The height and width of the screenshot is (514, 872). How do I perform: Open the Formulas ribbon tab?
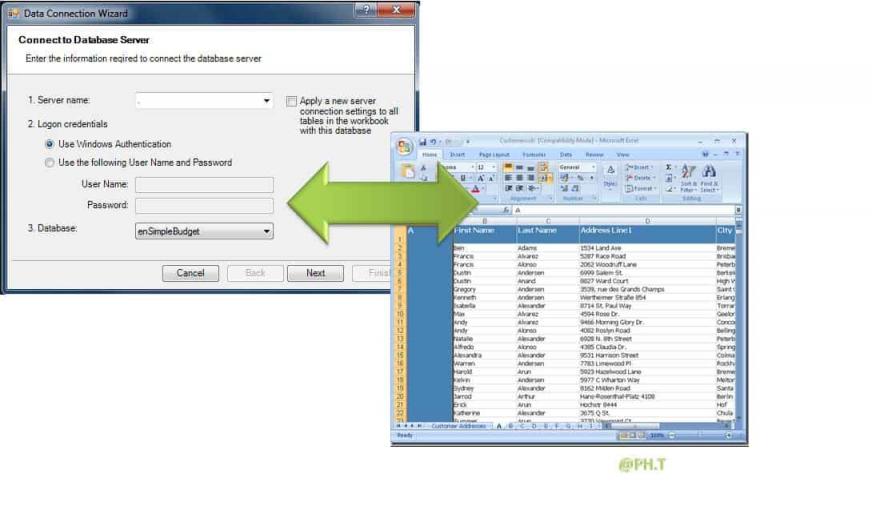[x=534, y=155]
